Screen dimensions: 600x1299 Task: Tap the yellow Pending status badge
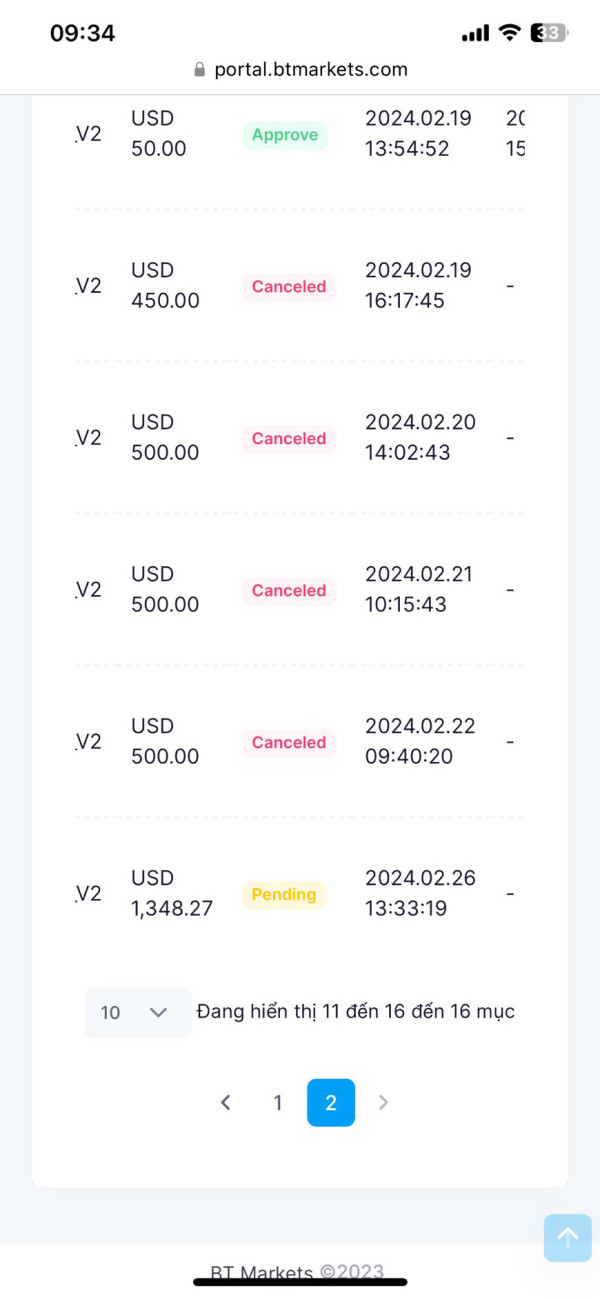284,894
